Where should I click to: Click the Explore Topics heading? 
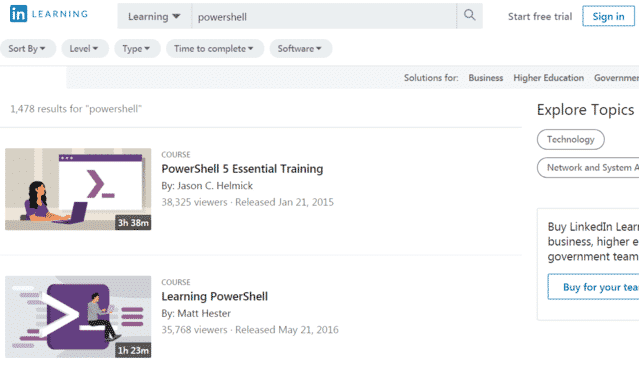coord(585,110)
